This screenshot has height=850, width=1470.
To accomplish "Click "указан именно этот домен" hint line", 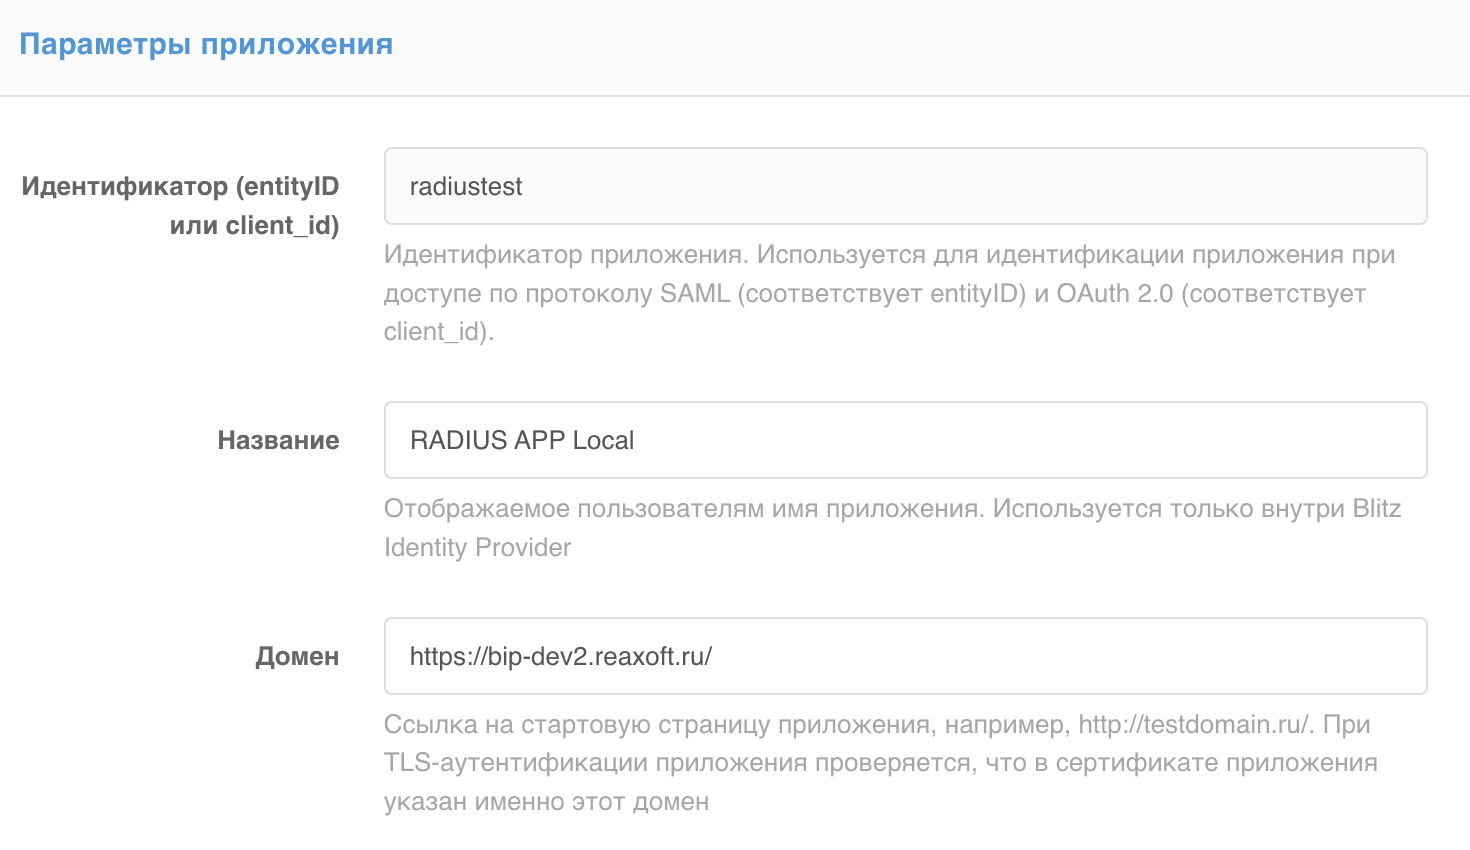I will 546,802.
